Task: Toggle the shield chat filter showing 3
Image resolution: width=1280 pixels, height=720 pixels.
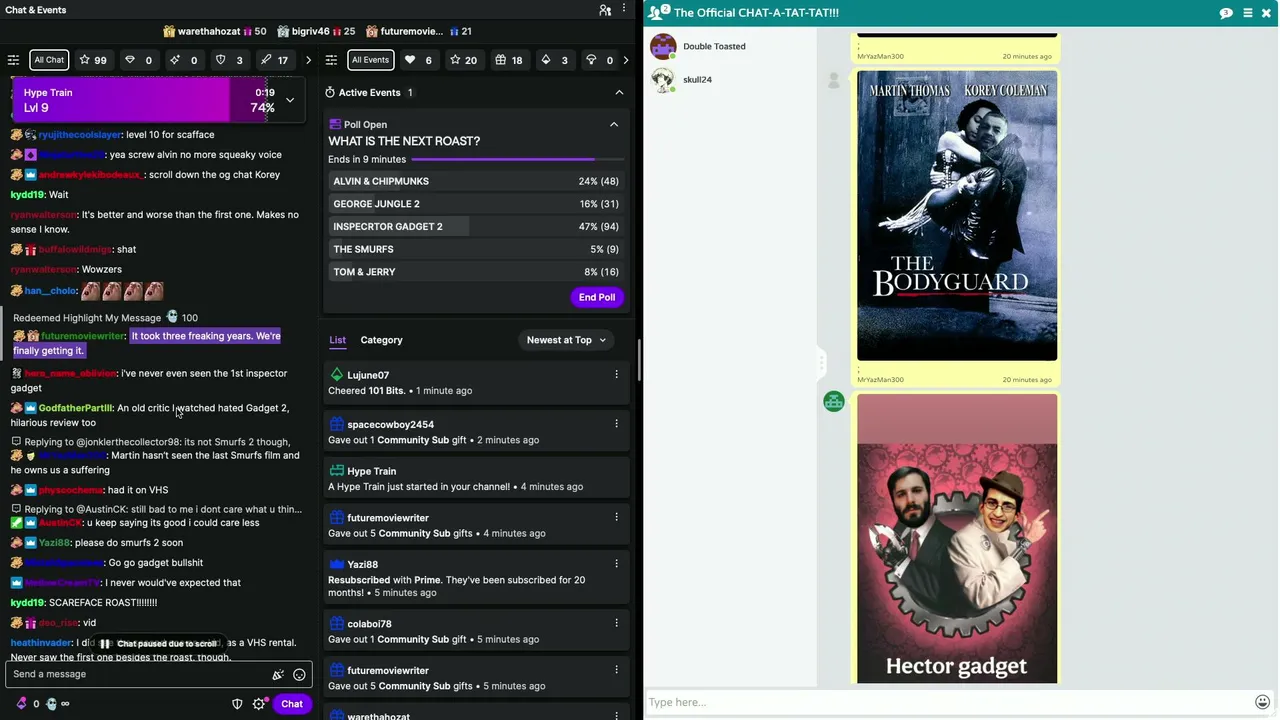Action: (229, 60)
